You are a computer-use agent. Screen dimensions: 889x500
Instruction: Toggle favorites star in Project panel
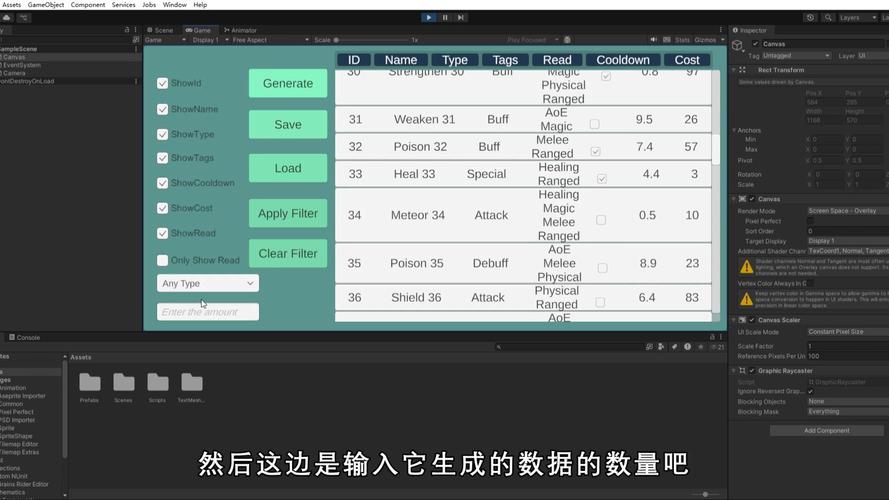click(x=701, y=346)
